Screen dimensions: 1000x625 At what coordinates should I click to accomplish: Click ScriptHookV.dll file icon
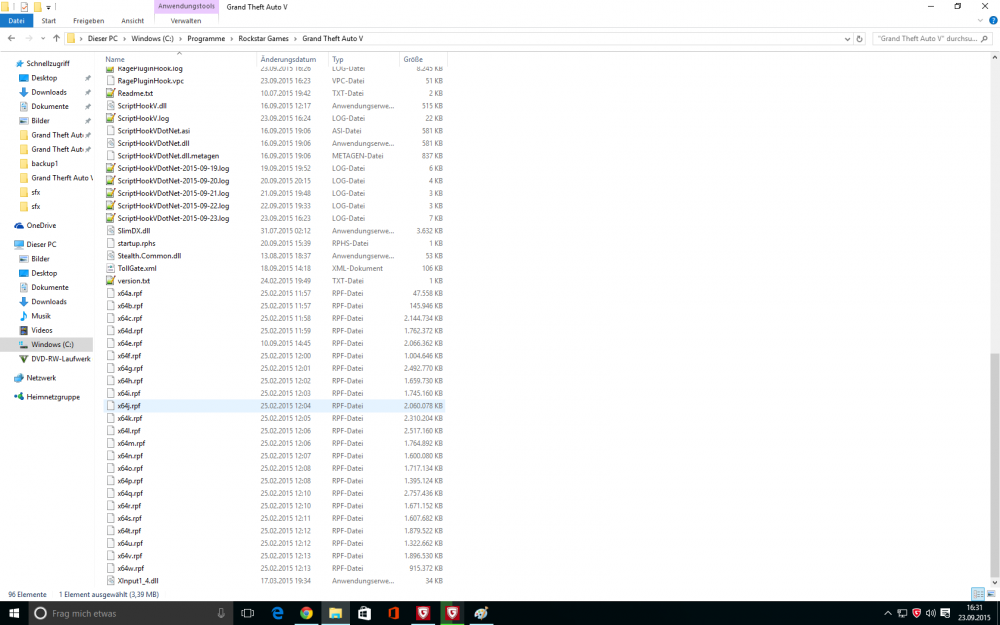tap(110, 106)
